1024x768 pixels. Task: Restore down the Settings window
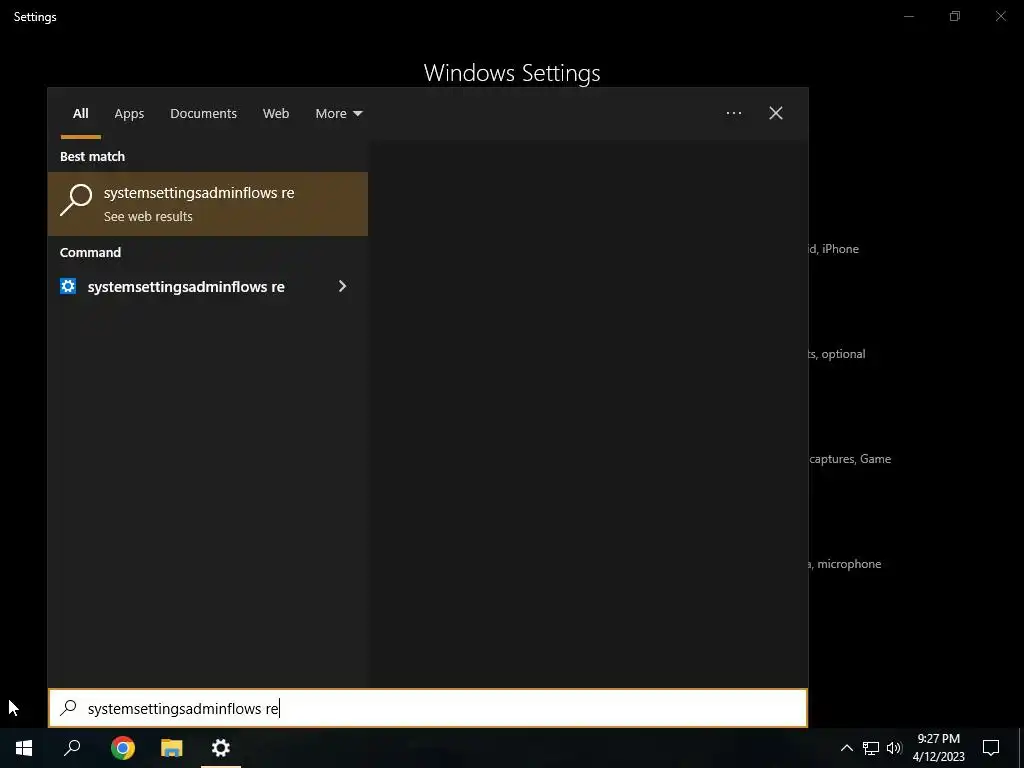955,16
